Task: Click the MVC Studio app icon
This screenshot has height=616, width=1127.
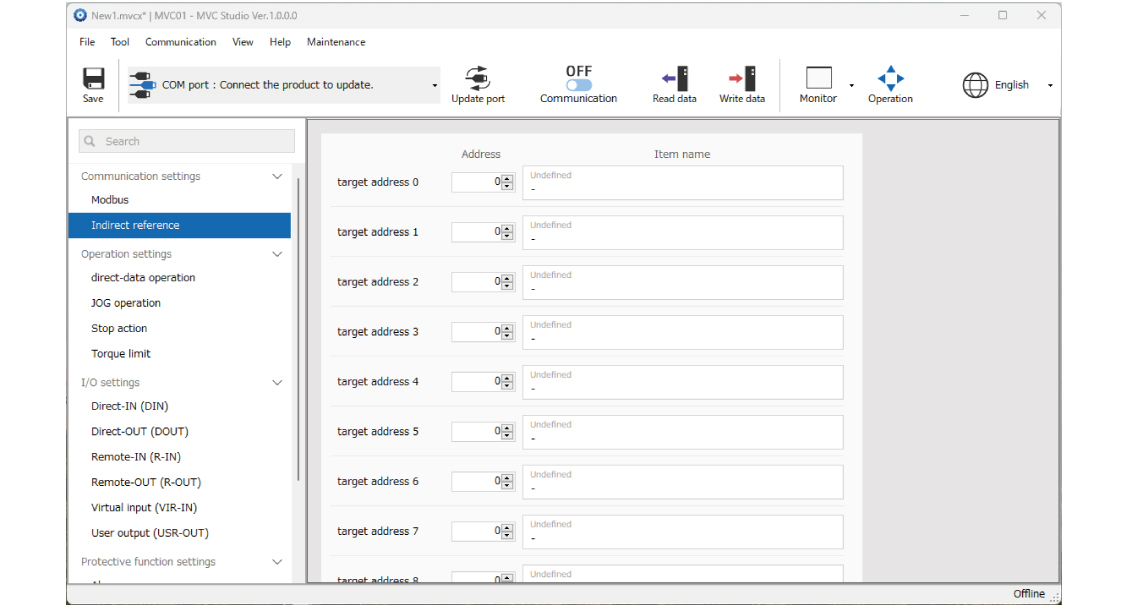Action: pos(80,15)
